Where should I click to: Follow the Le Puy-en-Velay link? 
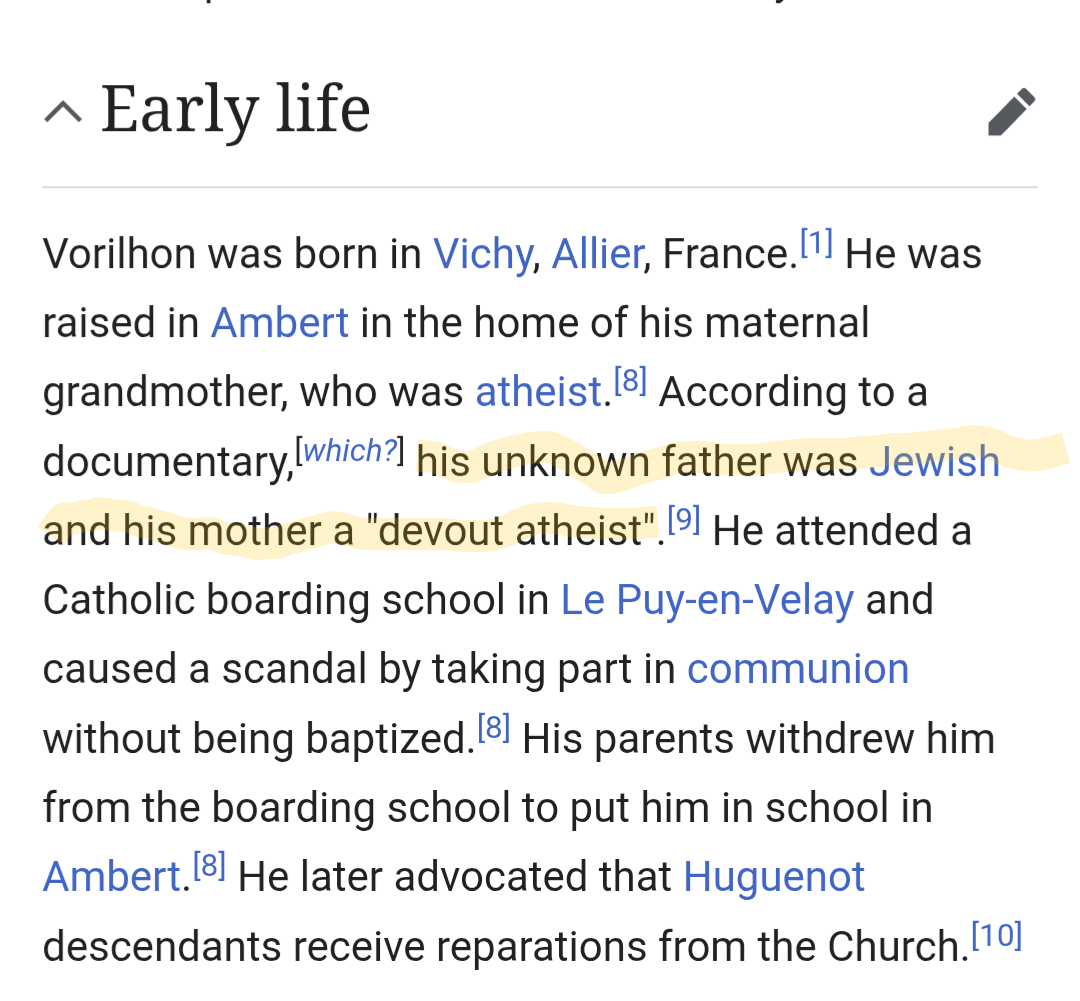coord(707,600)
